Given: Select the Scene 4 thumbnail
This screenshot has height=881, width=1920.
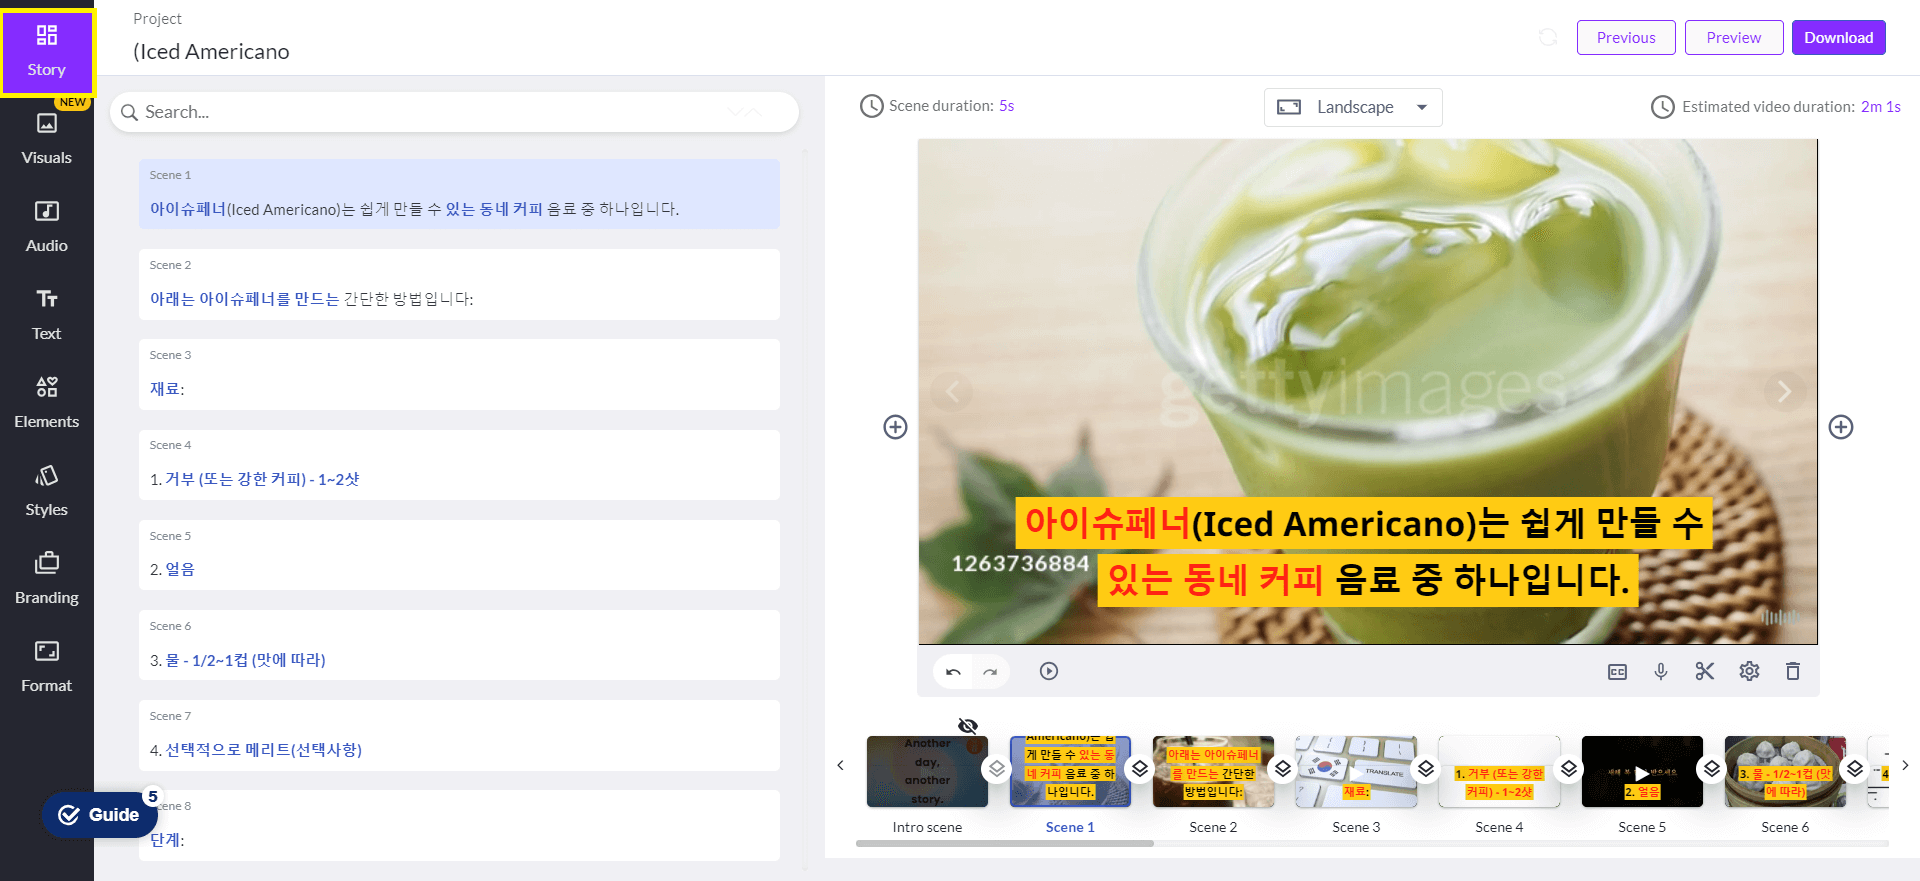Looking at the screenshot, I should point(1499,772).
